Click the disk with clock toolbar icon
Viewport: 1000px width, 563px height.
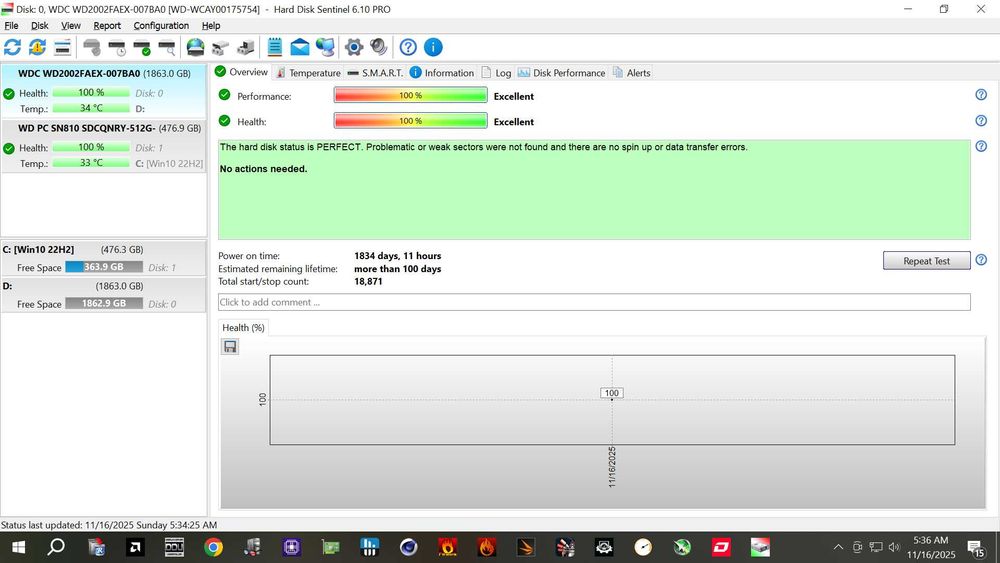(117, 47)
